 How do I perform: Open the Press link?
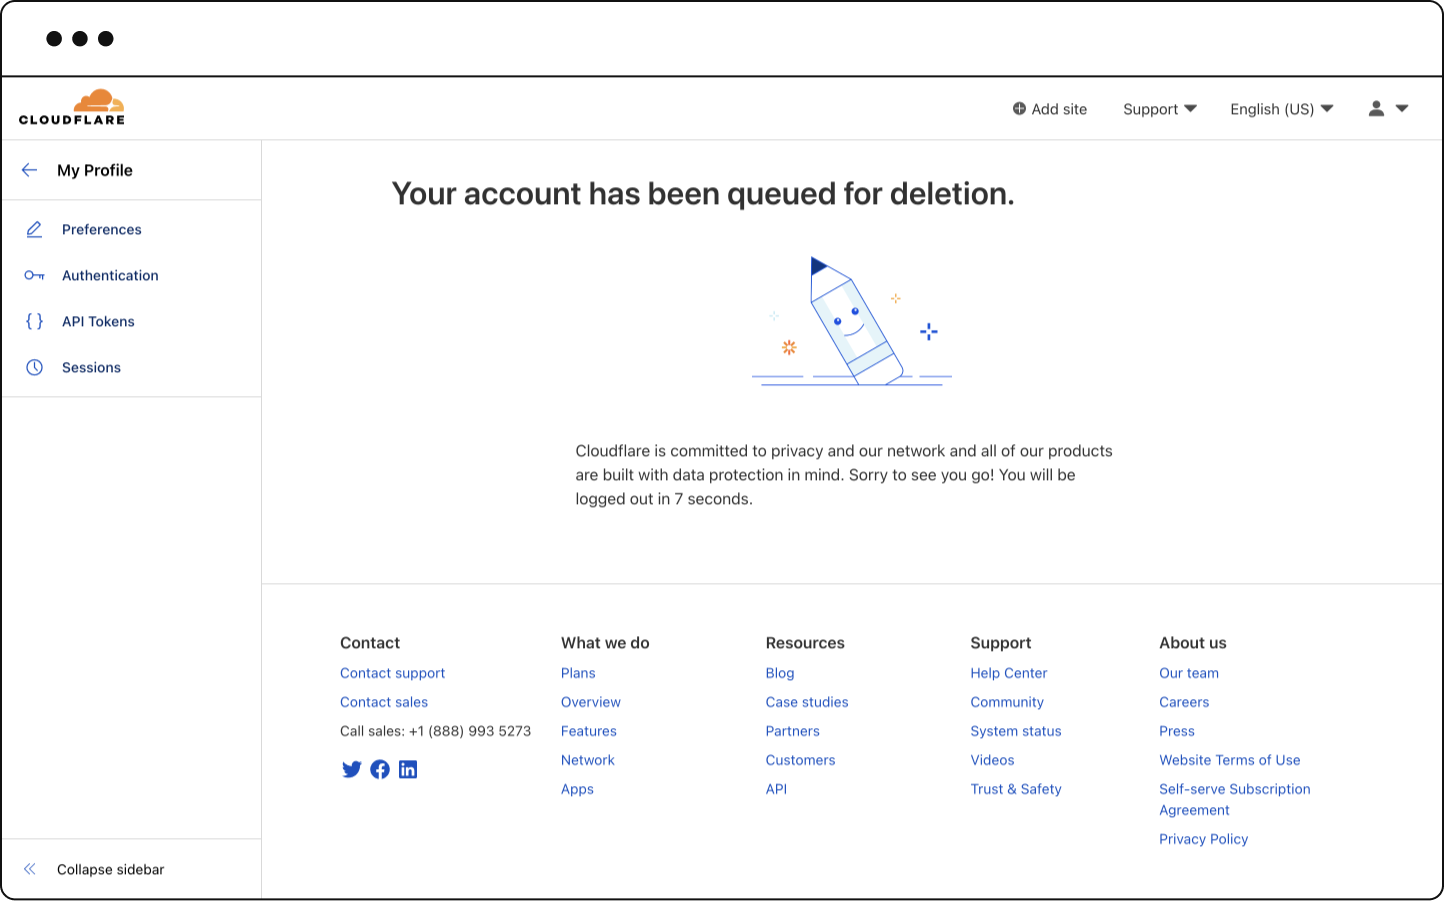pyautogui.click(x=1177, y=731)
